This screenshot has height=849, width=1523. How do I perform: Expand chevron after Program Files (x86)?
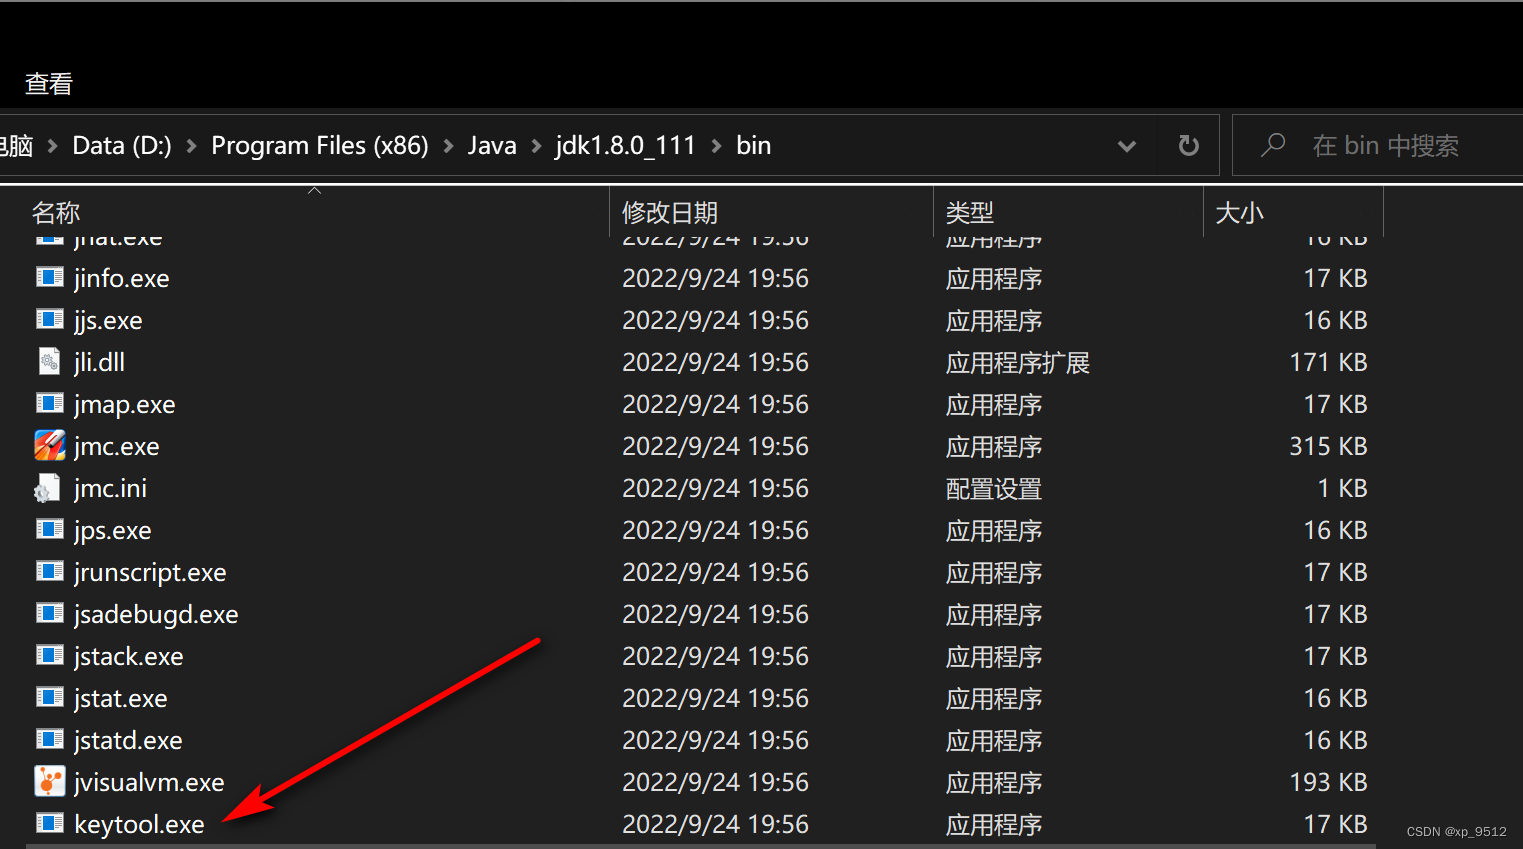click(x=448, y=146)
